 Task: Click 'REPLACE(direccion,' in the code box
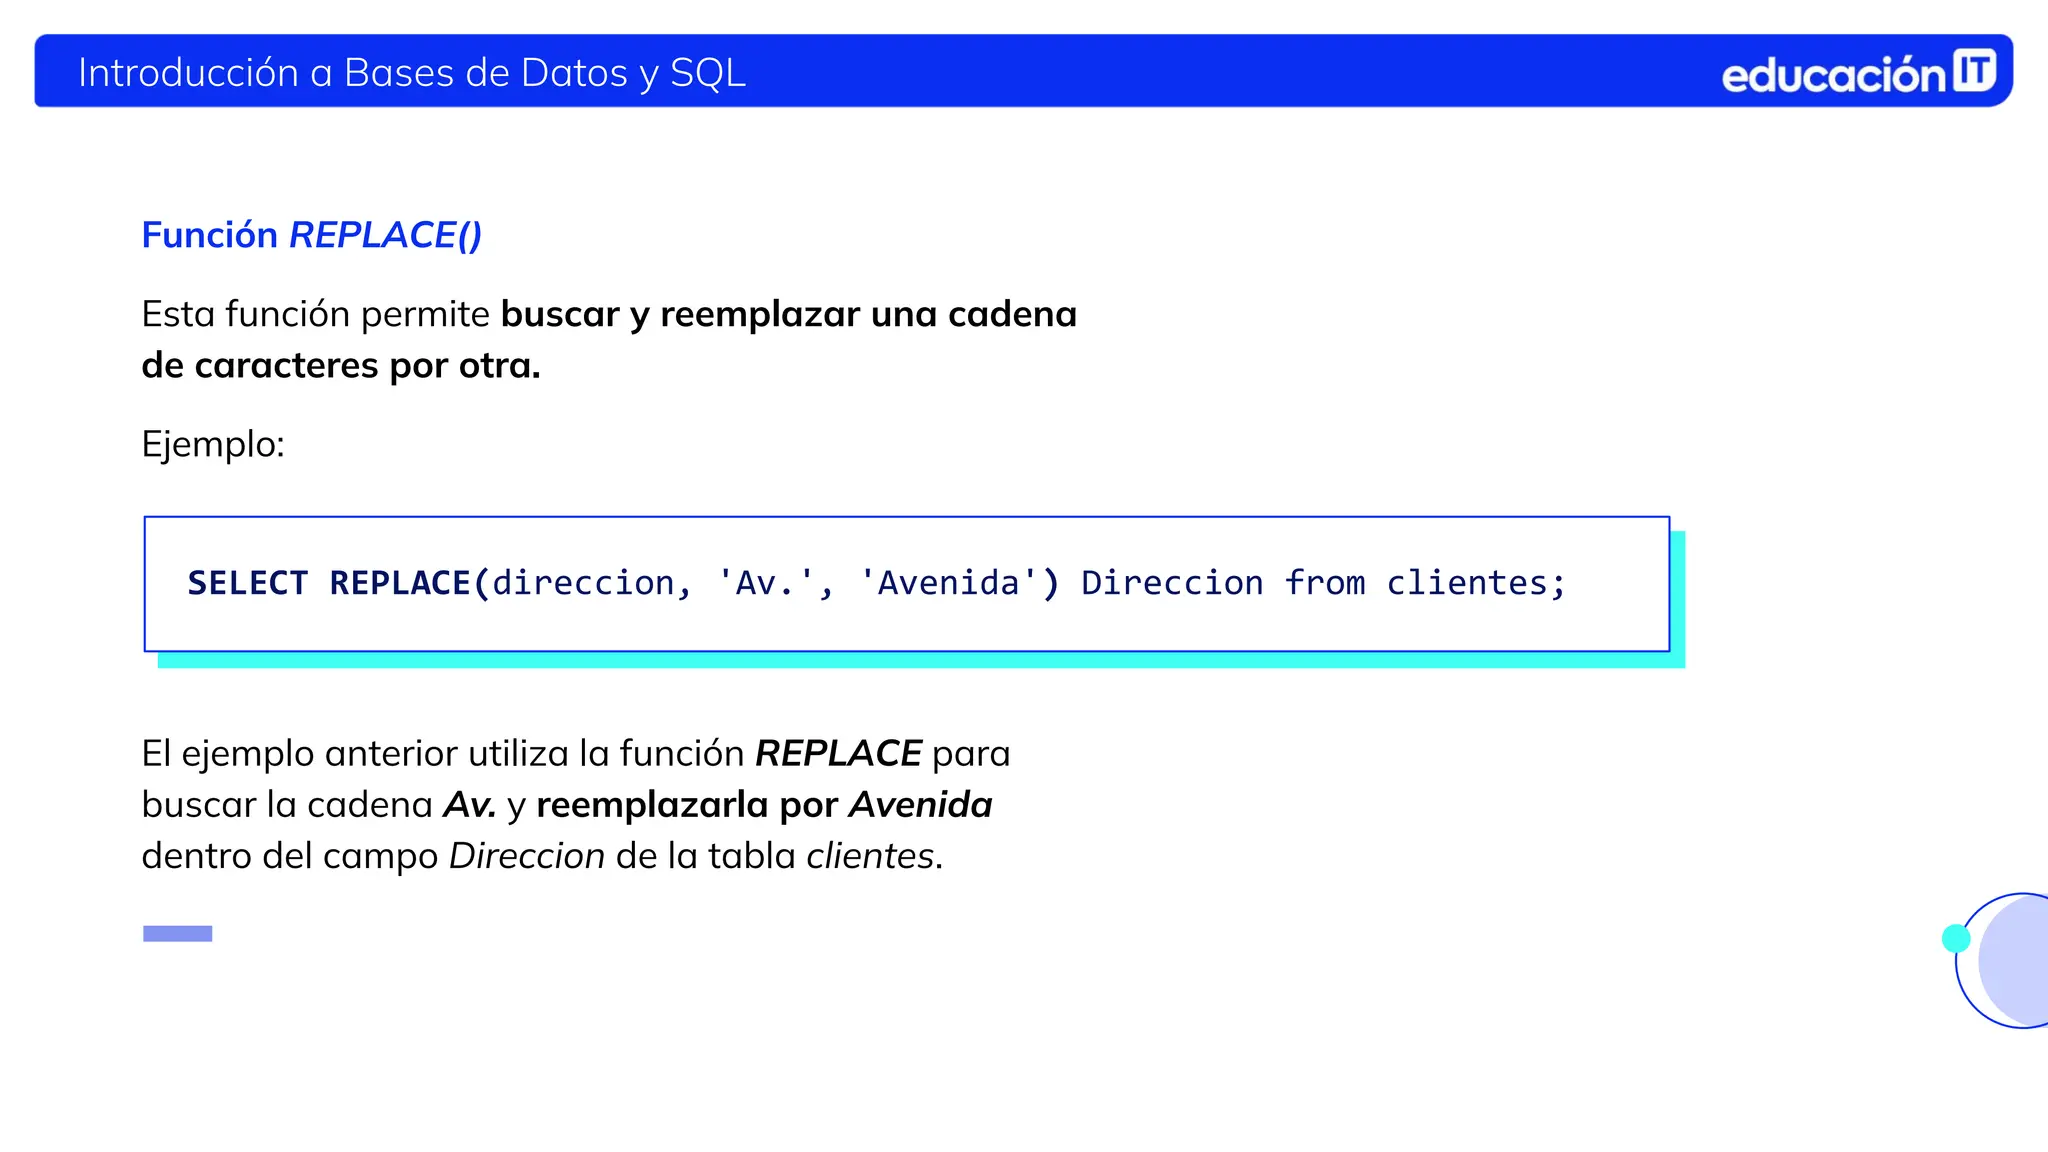(511, 583)
